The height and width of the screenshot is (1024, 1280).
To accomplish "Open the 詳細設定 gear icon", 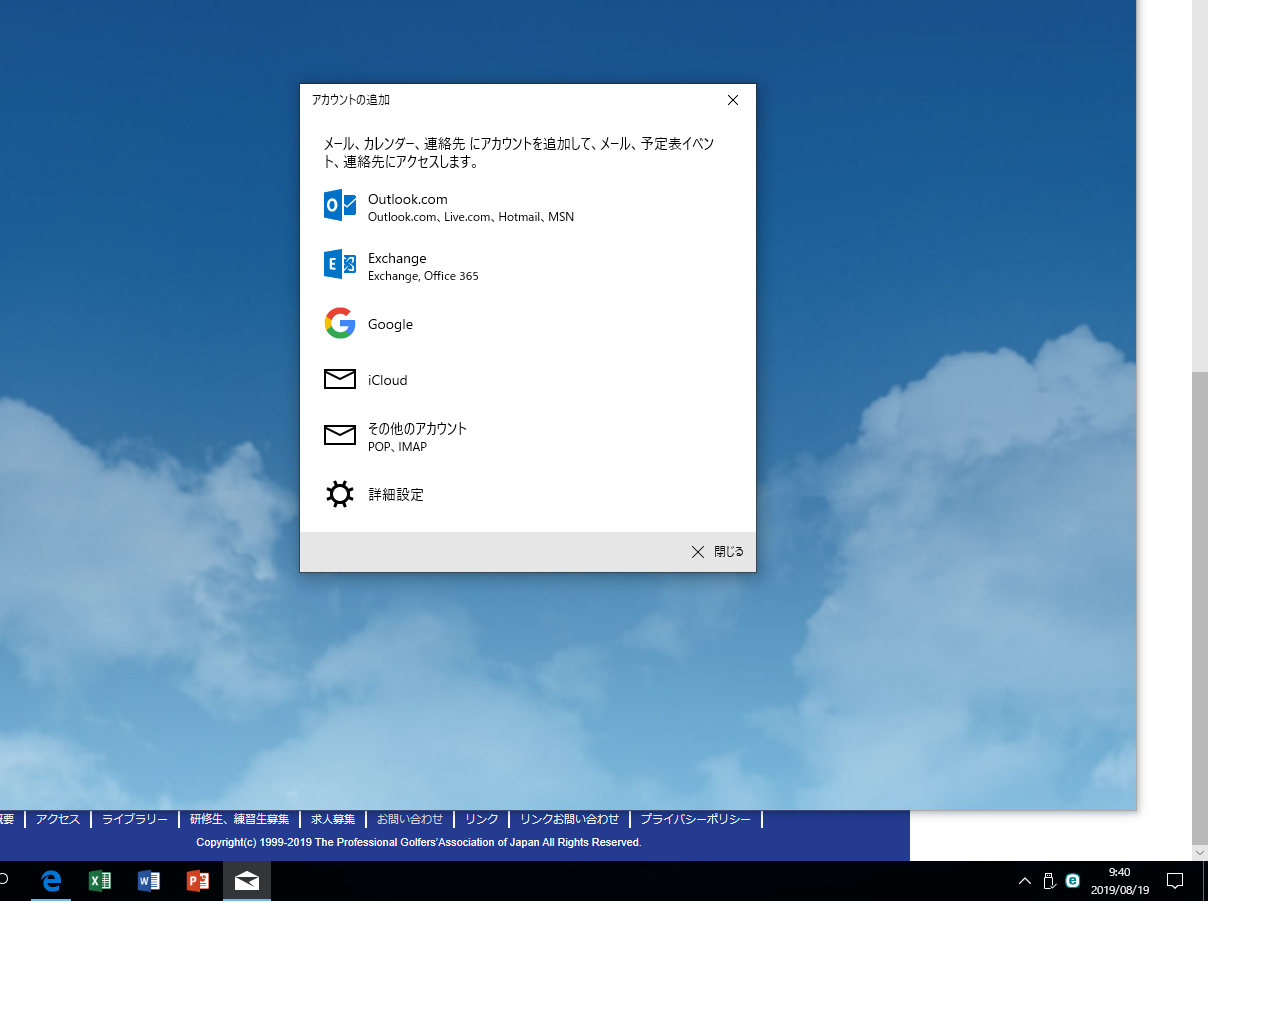I will tap(340, 494).
